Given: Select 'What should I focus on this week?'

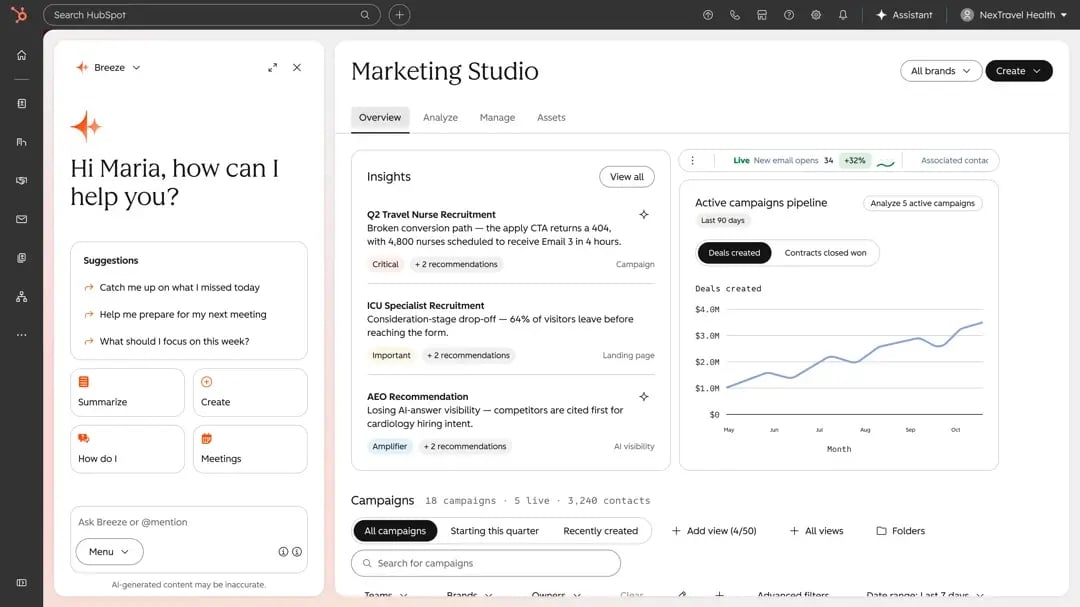Looking at the screenshot, I should pos(166,341).
